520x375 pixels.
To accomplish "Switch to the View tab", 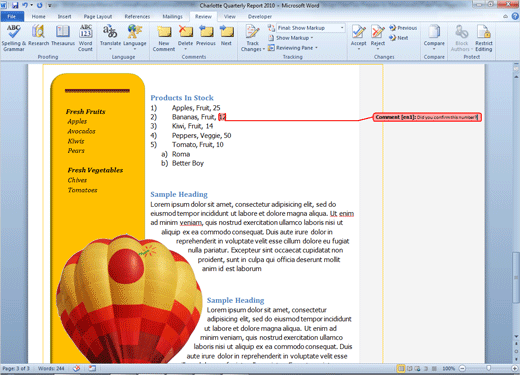I will (229, 16).
